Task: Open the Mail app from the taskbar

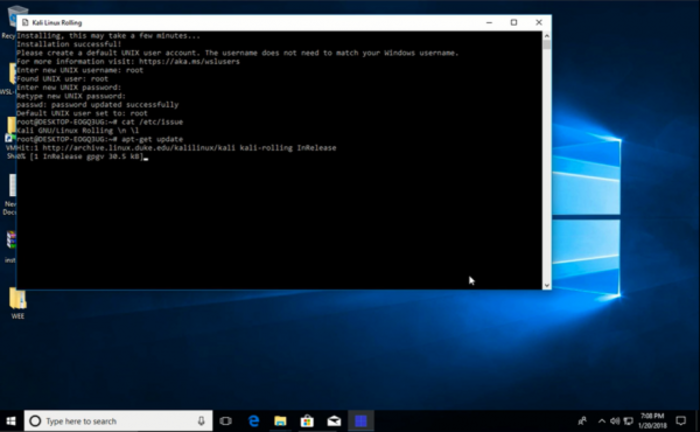Action: [335, 421]
